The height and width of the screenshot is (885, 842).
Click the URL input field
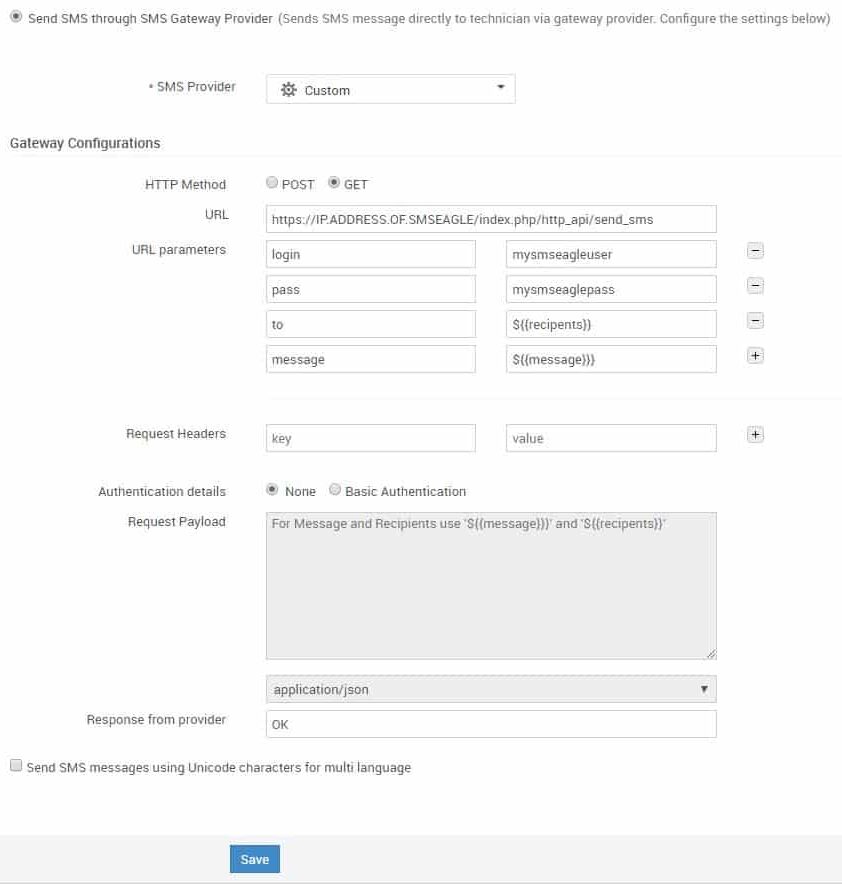[491, 219]
